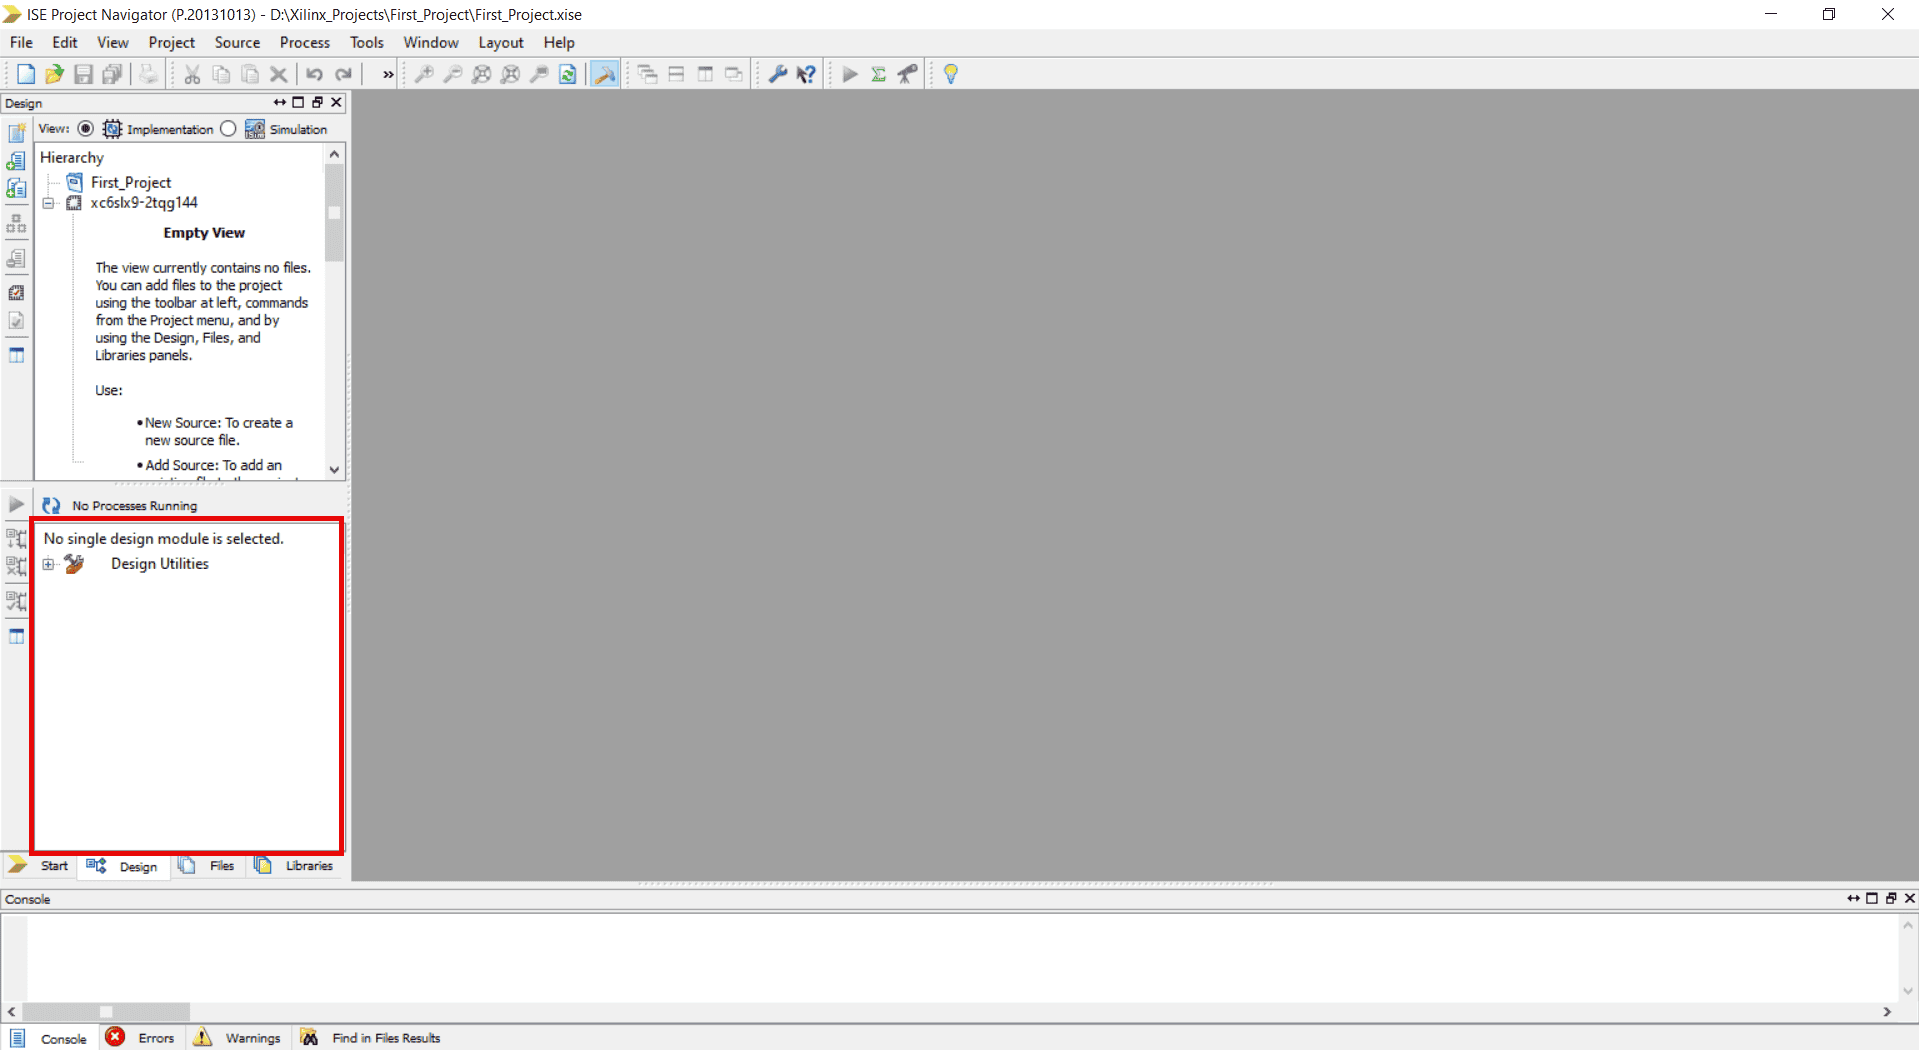
Task: Select the New Source icon in the Design sidebar
Action: pos(17,131)
